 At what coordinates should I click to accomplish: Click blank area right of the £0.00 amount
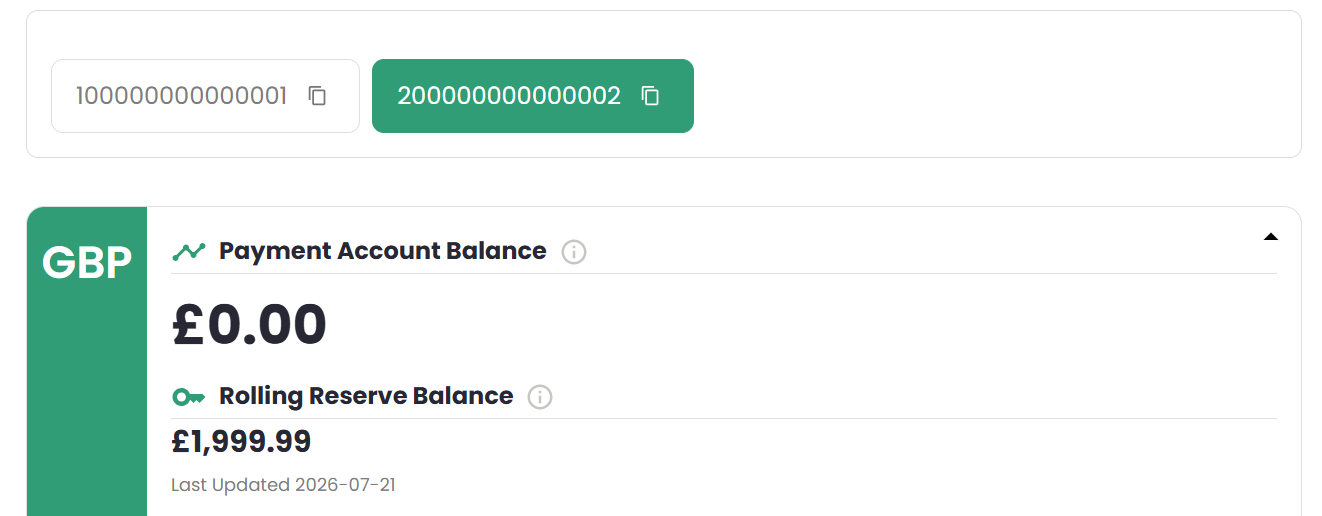coord(800,325)
